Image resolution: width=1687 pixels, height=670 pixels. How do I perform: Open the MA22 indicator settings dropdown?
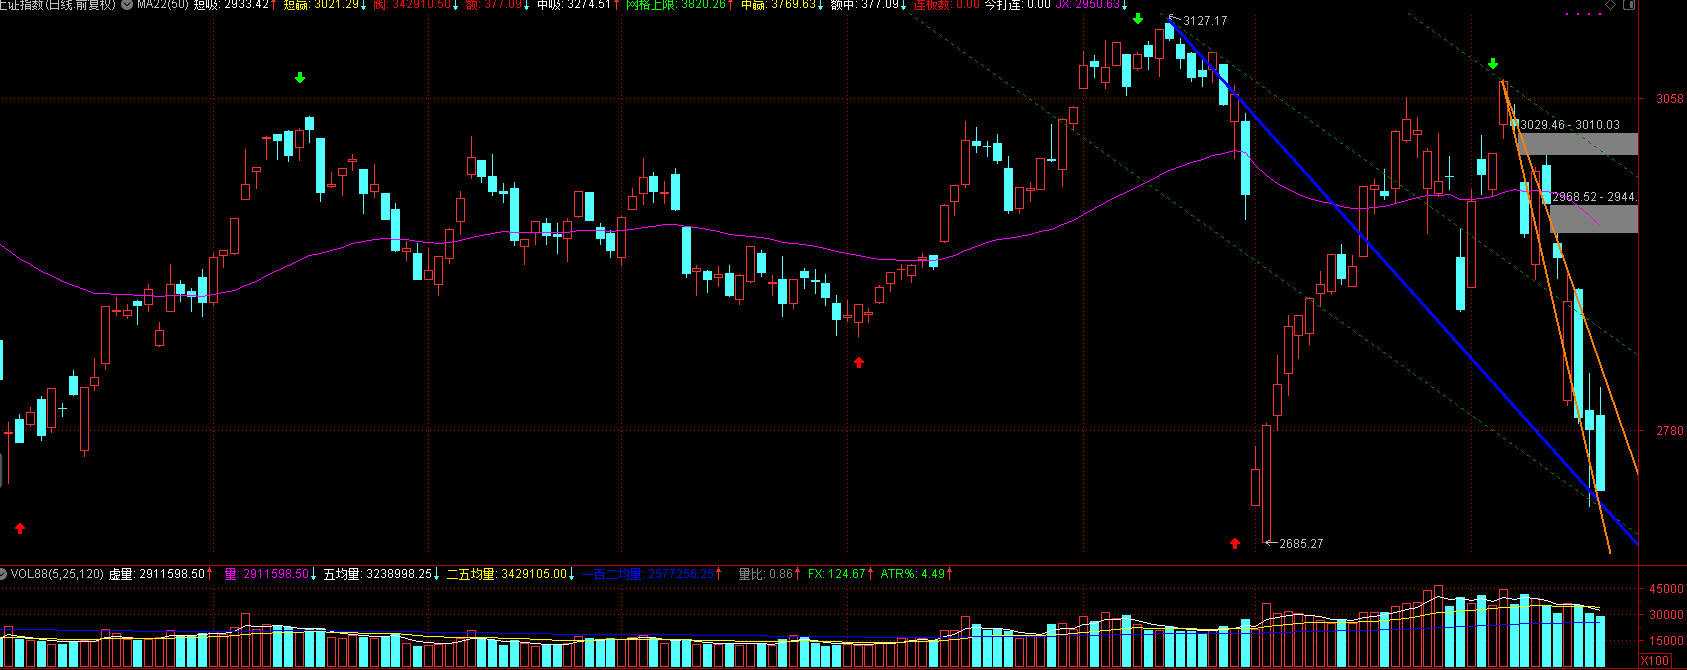(127, 5)
